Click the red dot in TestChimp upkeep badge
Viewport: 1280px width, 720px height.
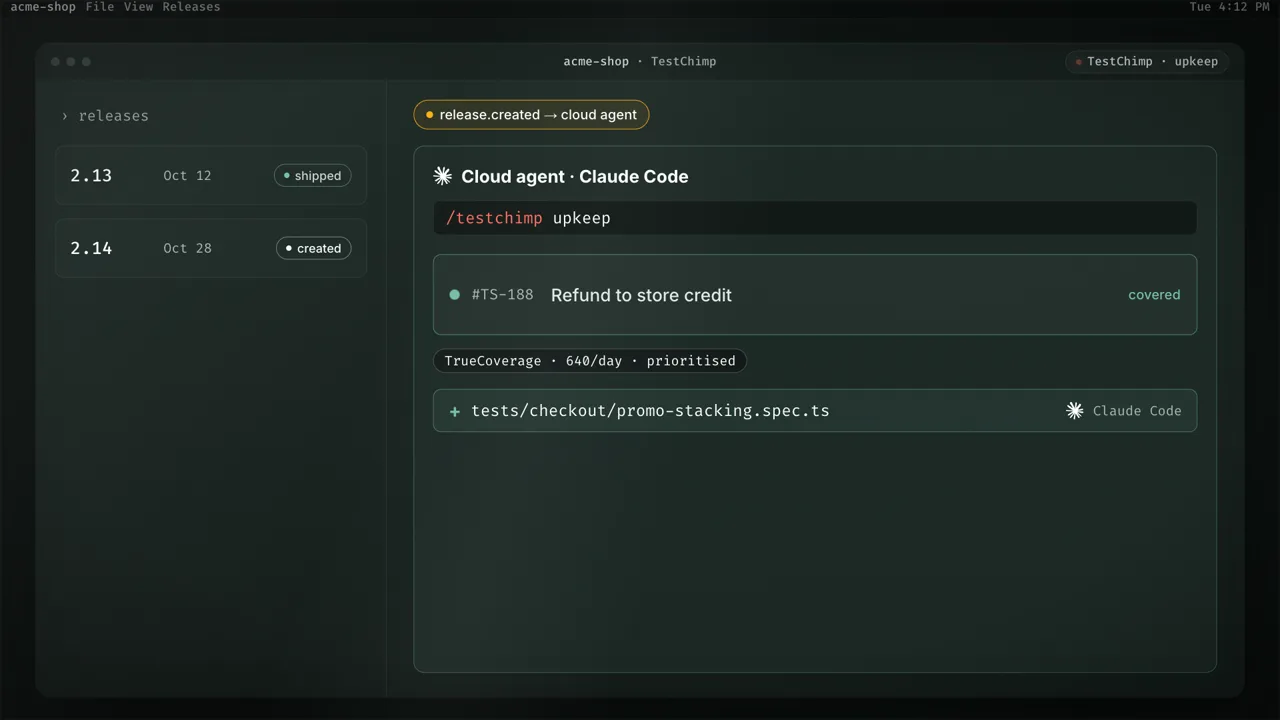pos(1078,62)
